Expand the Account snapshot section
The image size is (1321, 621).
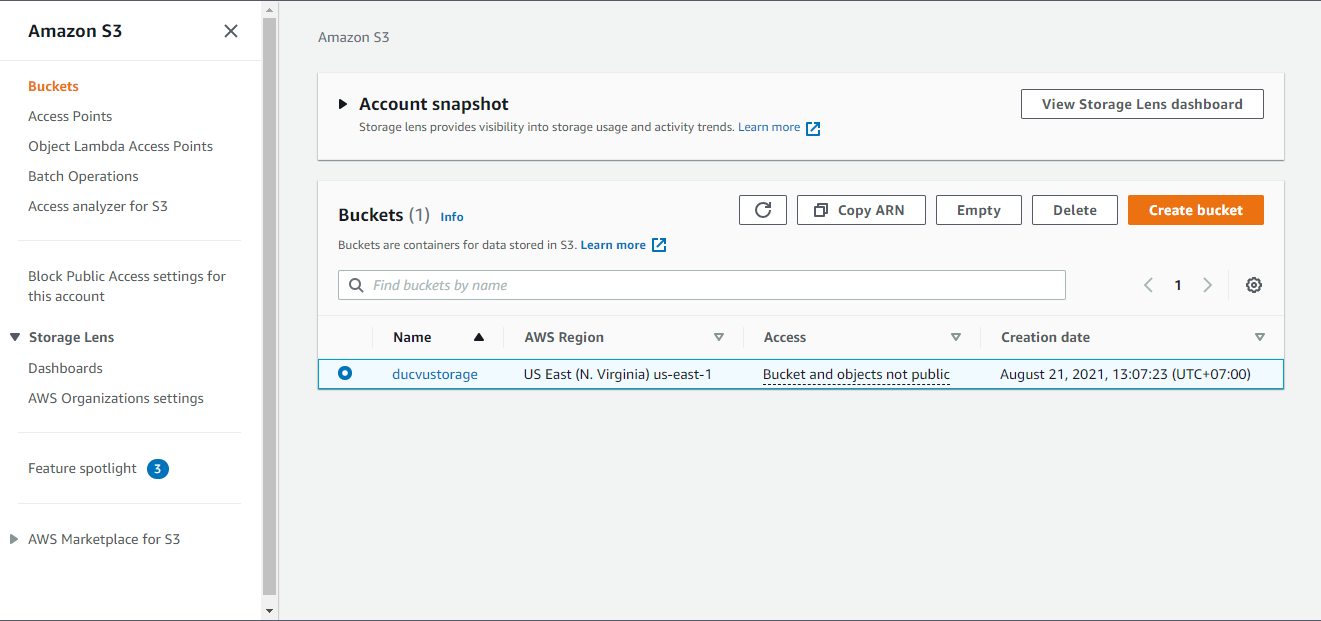tap(343, 104)
